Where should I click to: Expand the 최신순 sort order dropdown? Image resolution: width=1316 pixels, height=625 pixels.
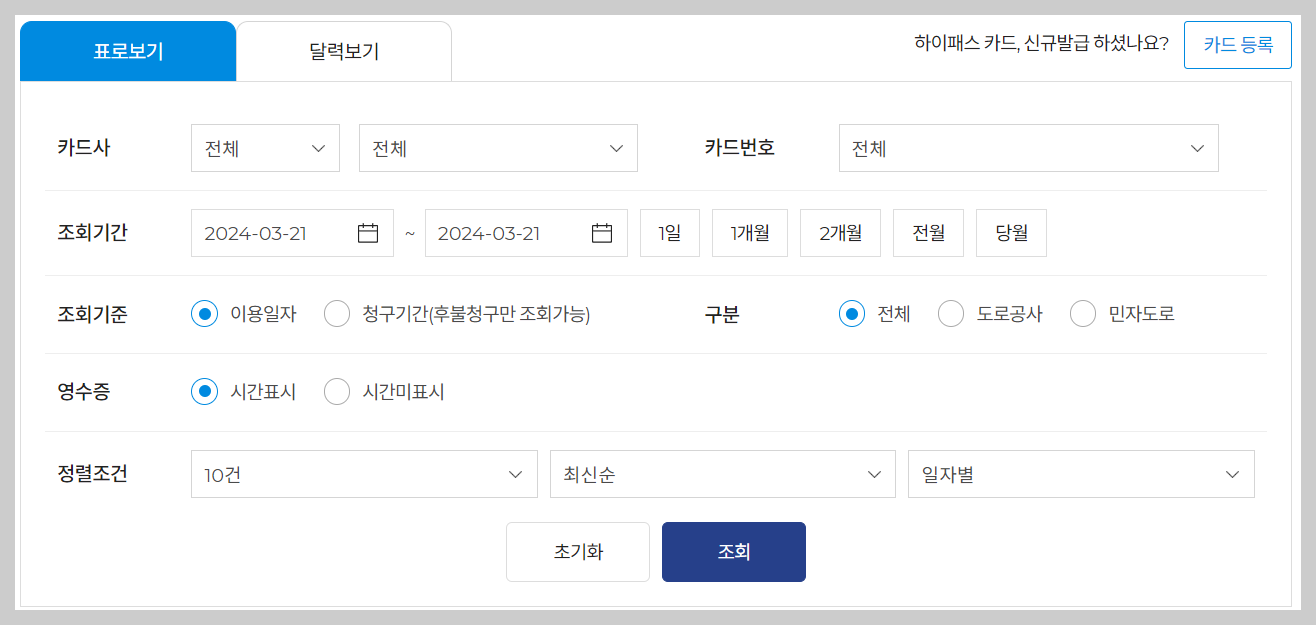click(x=722, y=473)
